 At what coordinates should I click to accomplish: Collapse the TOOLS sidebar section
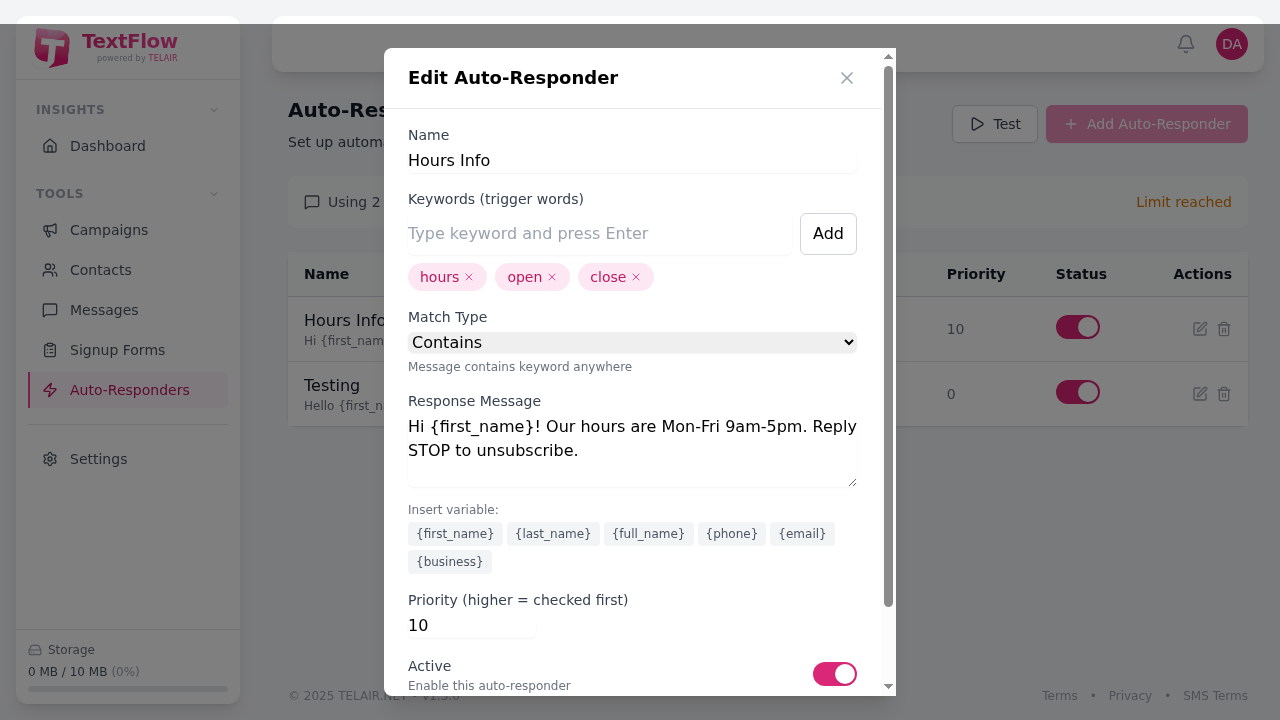click(213, 193)
